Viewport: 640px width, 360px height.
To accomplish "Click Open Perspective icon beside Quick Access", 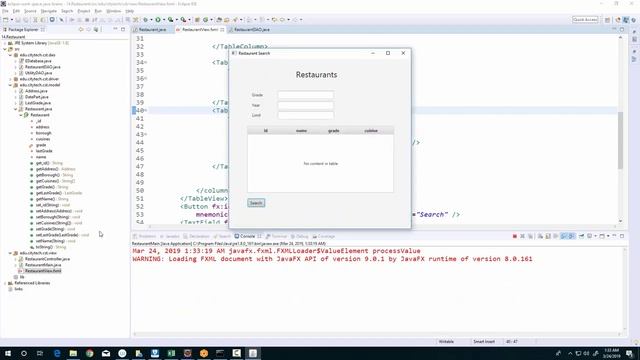I will coord(607,20).
